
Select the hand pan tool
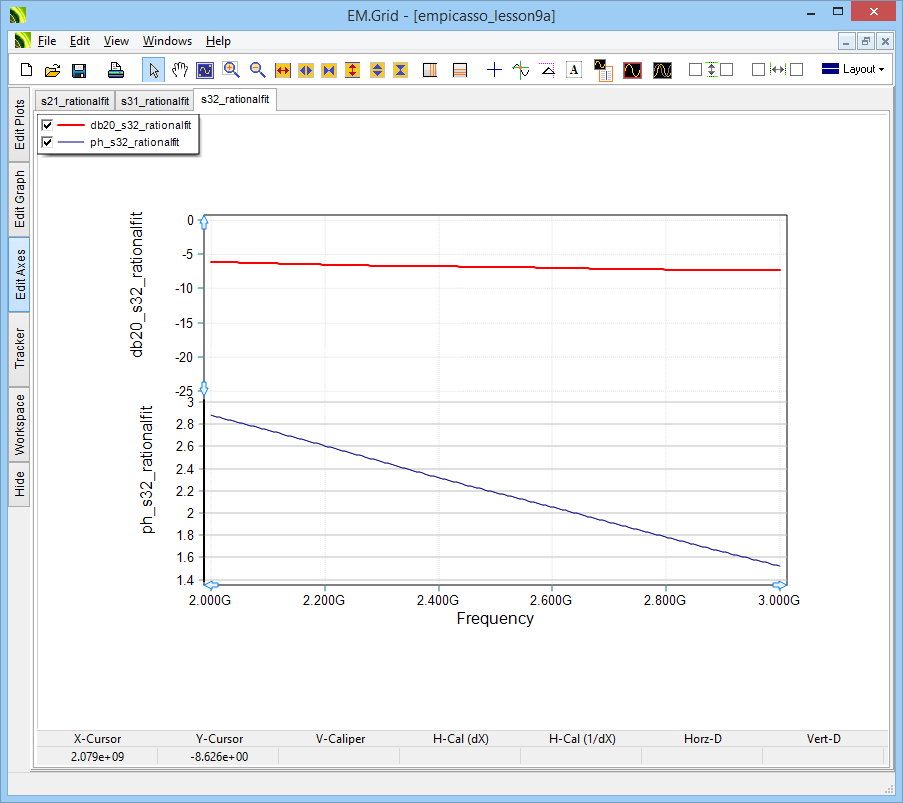point(180,70)
